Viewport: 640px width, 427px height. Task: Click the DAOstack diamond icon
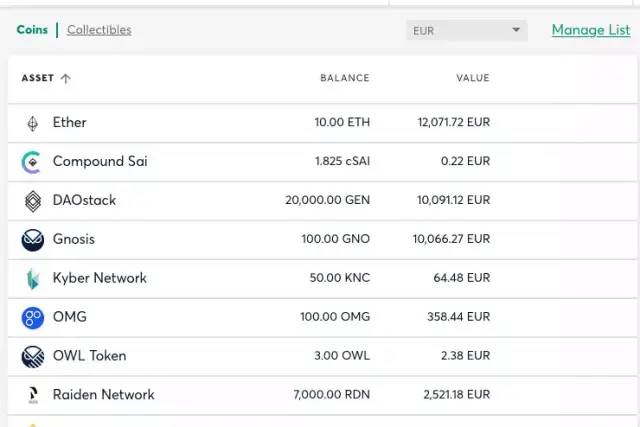(33, 201)
